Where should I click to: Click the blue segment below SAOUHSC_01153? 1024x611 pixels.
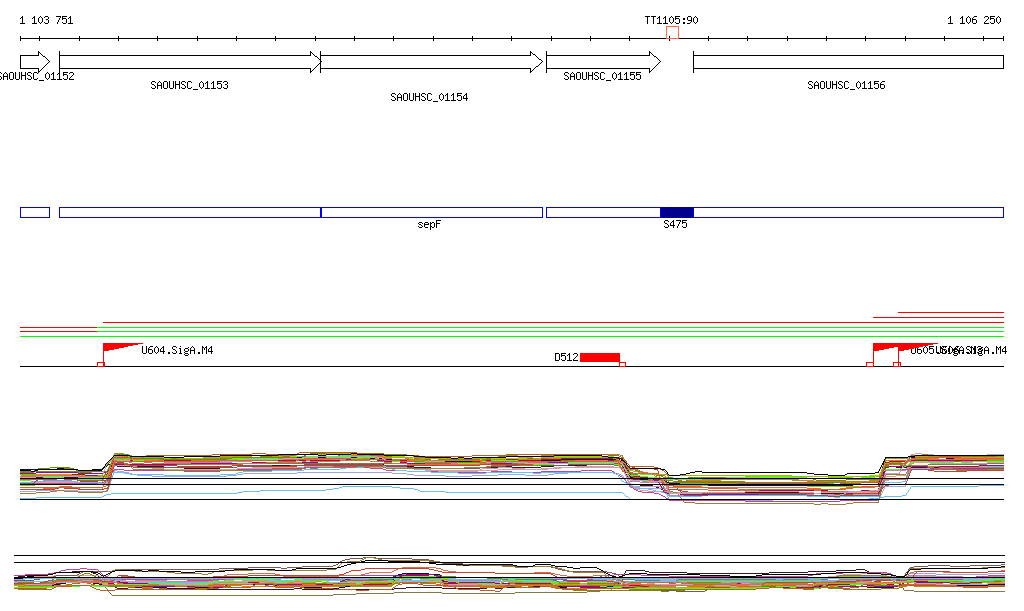coord(189,212)
